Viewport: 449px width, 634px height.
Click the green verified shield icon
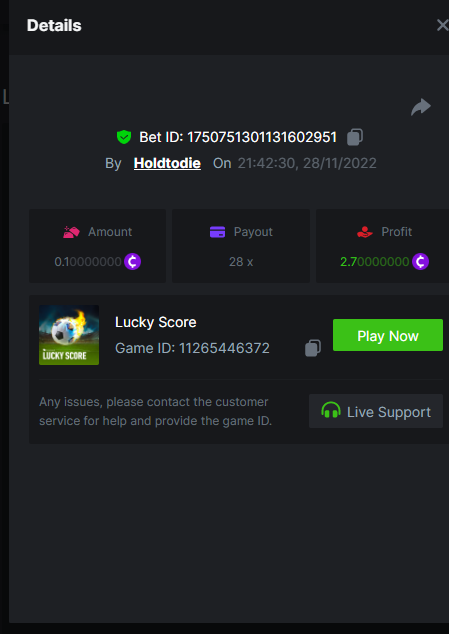(x=124, y=137)
